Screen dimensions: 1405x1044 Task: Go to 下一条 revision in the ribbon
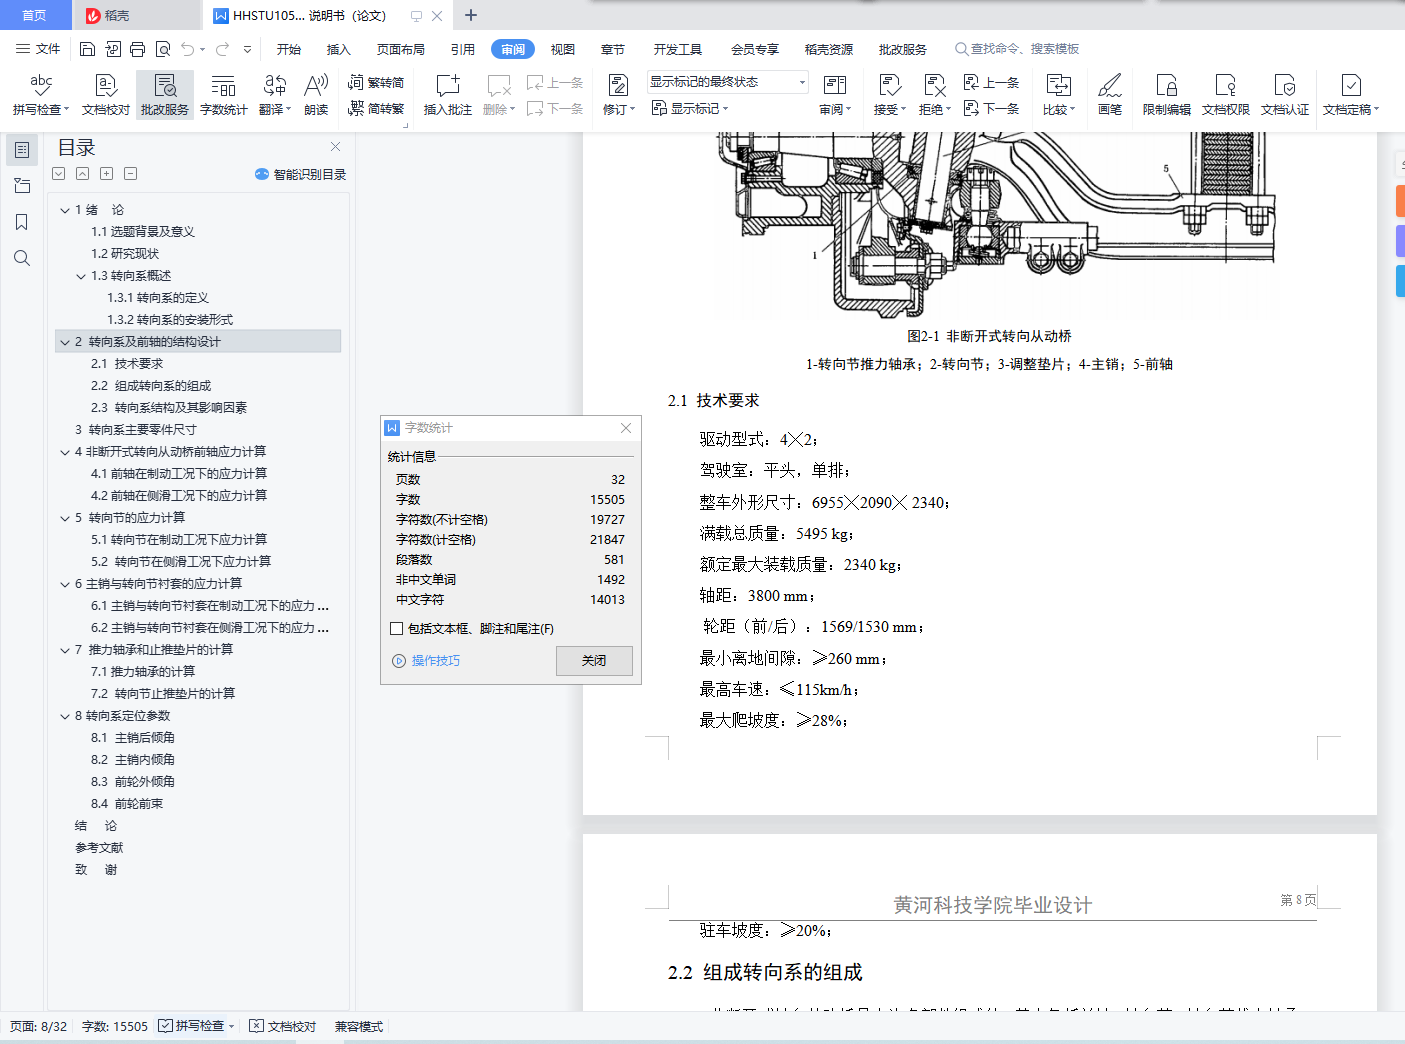(991, 108)
